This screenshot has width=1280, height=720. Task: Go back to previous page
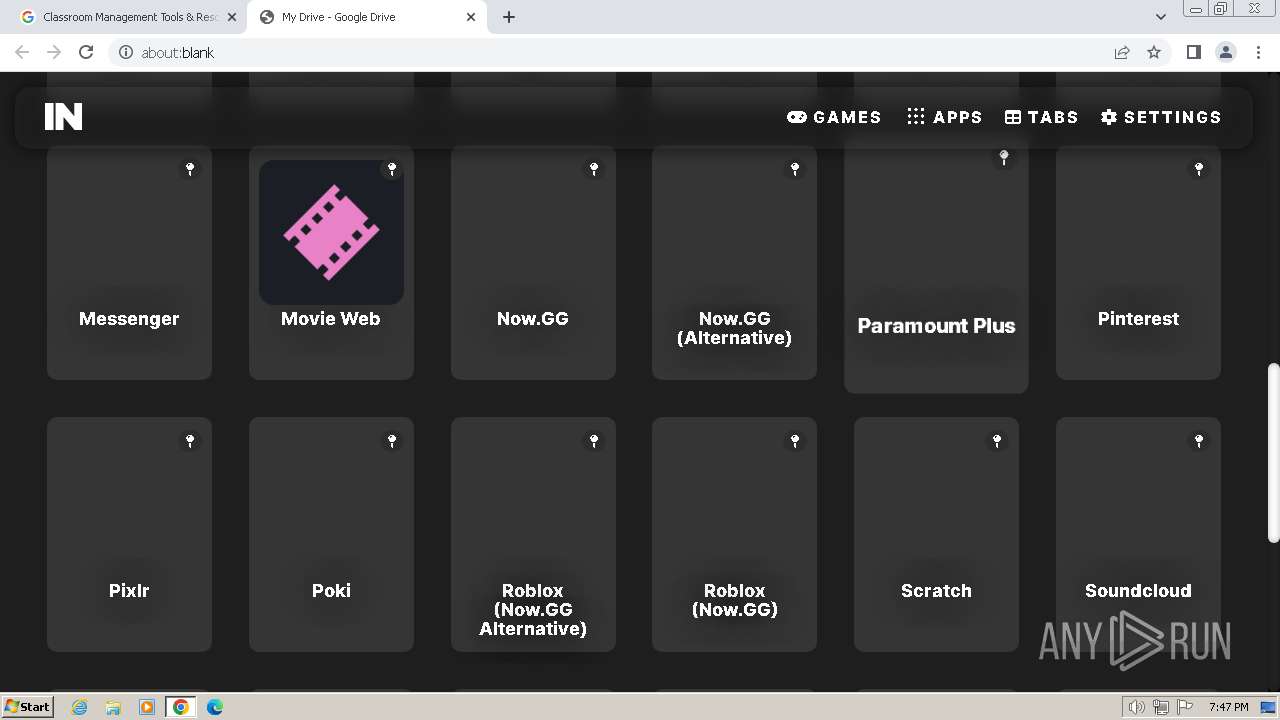[x=22, y=52]
